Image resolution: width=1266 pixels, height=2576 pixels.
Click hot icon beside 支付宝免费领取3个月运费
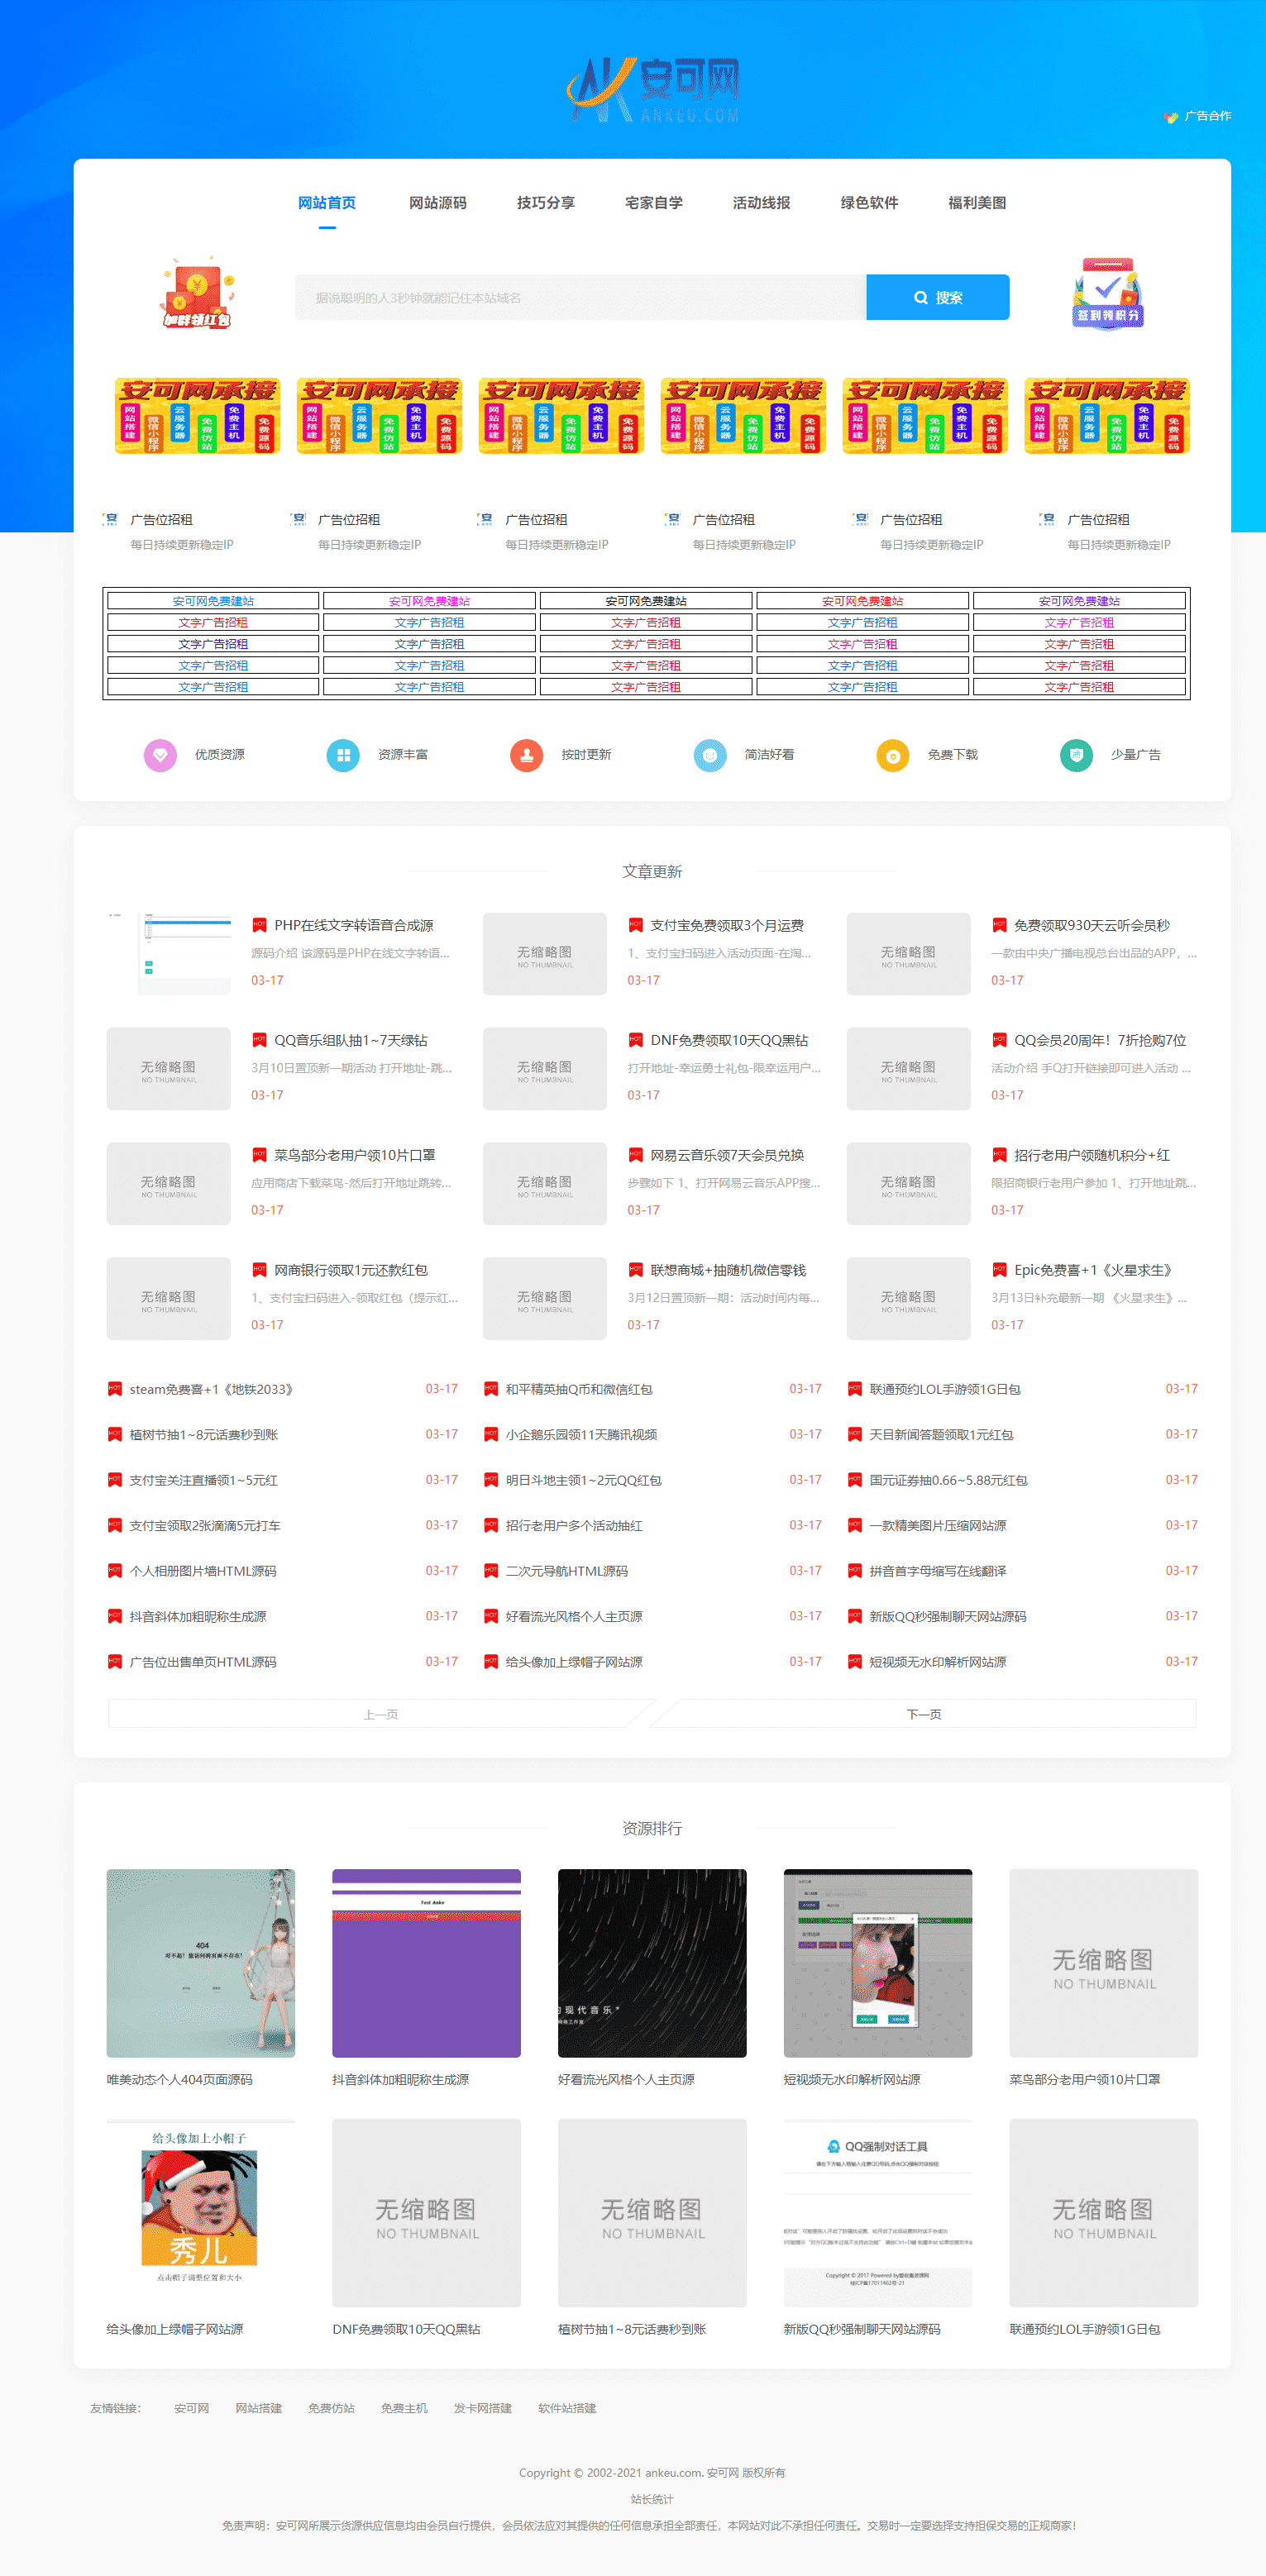click(x=635, y=926)
